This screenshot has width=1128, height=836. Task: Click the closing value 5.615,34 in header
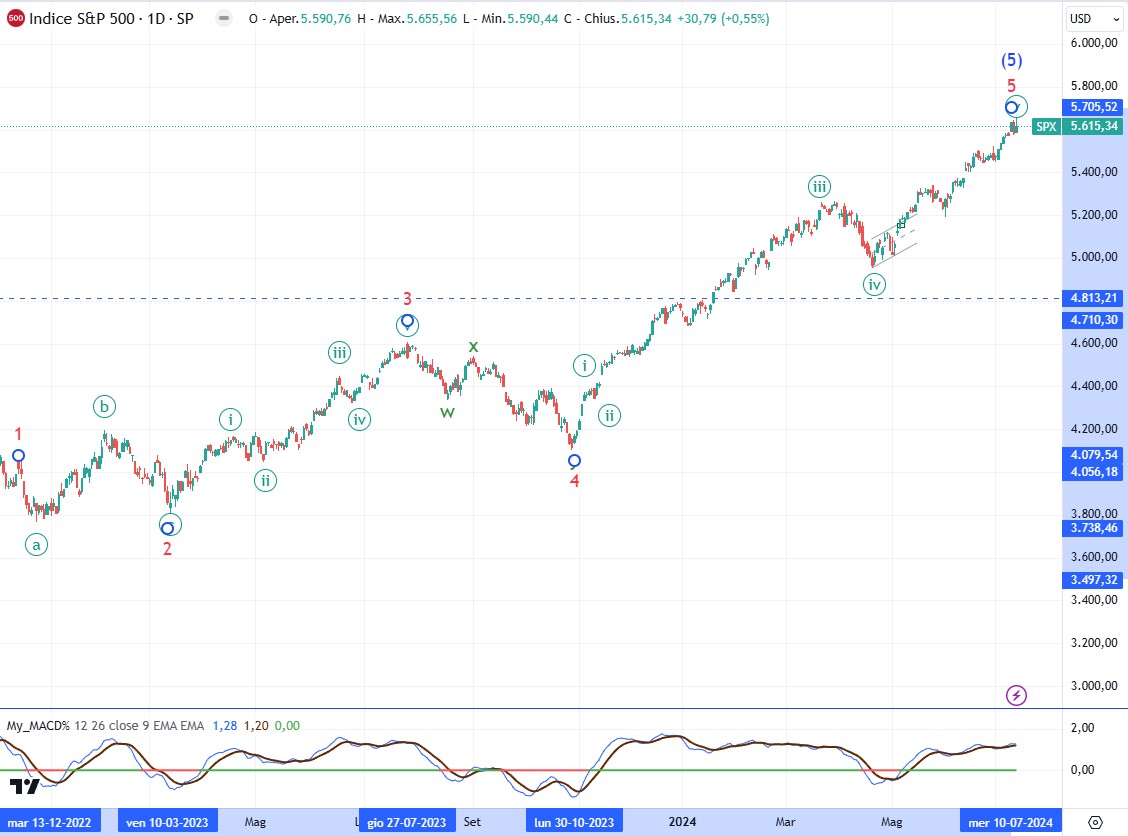(x=646, y=19)
